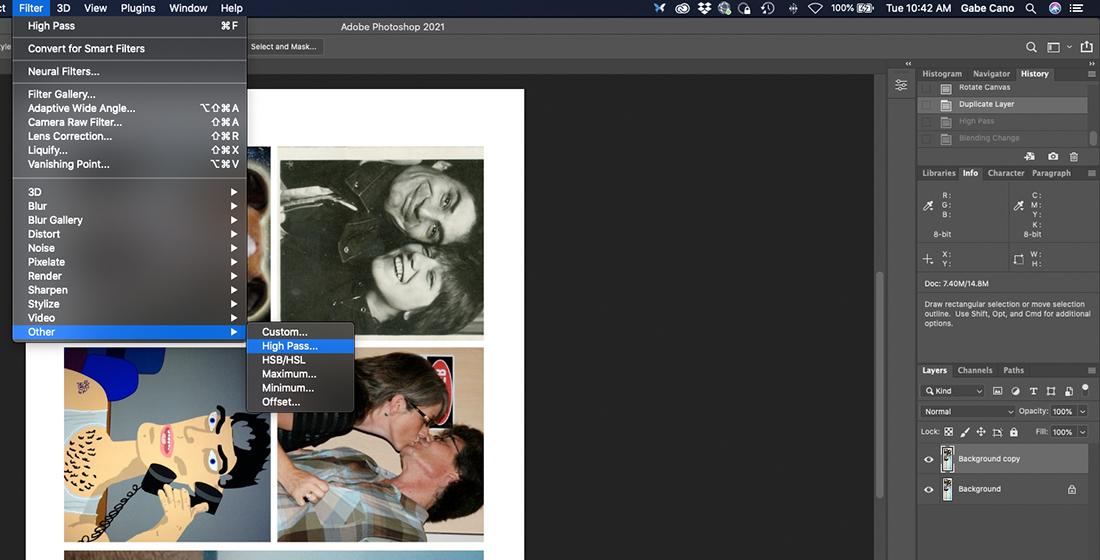The width and height of the screenshot is (1100, 560).
Task: Select the Rotate Canvas history state
Action: tap(984, 87)
